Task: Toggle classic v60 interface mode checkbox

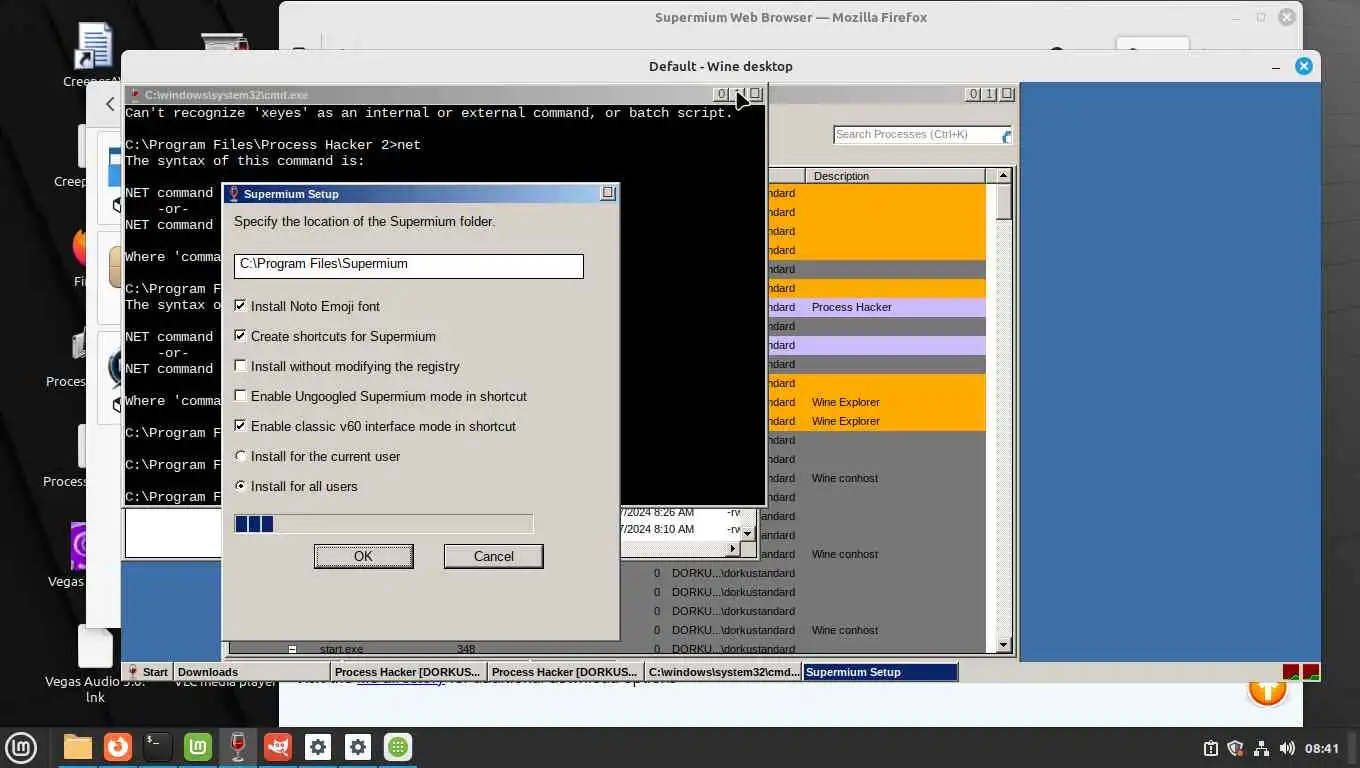Action: (x=240, y=426)
